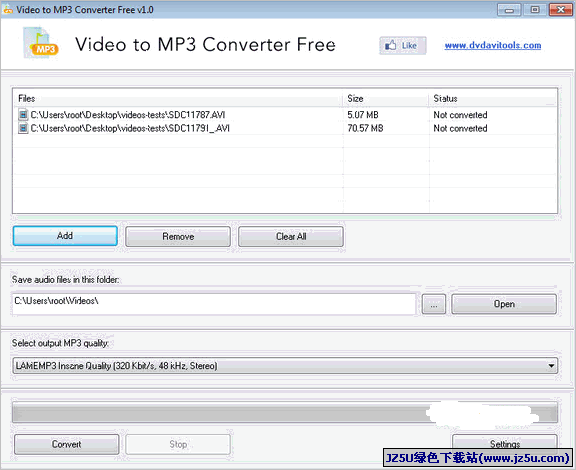
Task: Click the disabled Stop button
Action: pos(178,444)
